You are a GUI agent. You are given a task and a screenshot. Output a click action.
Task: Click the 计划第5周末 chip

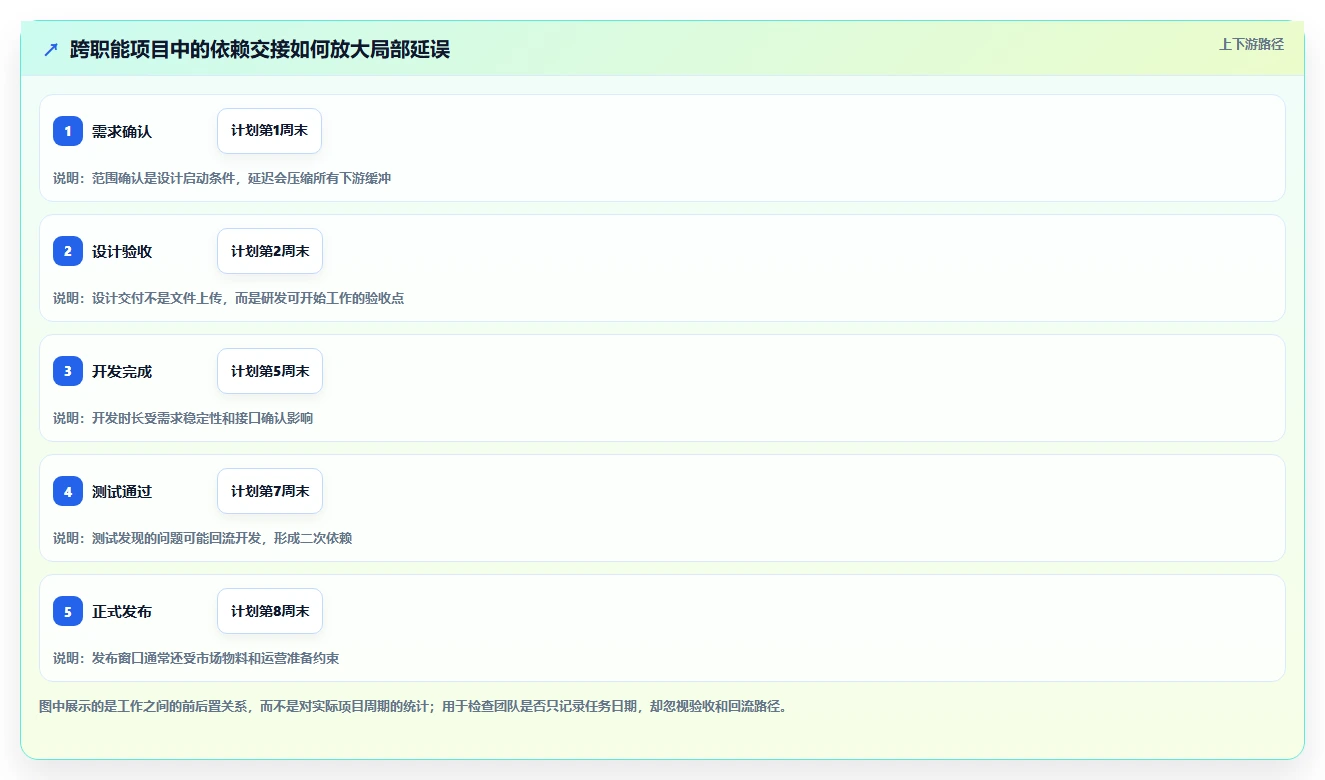coord(270,371)
